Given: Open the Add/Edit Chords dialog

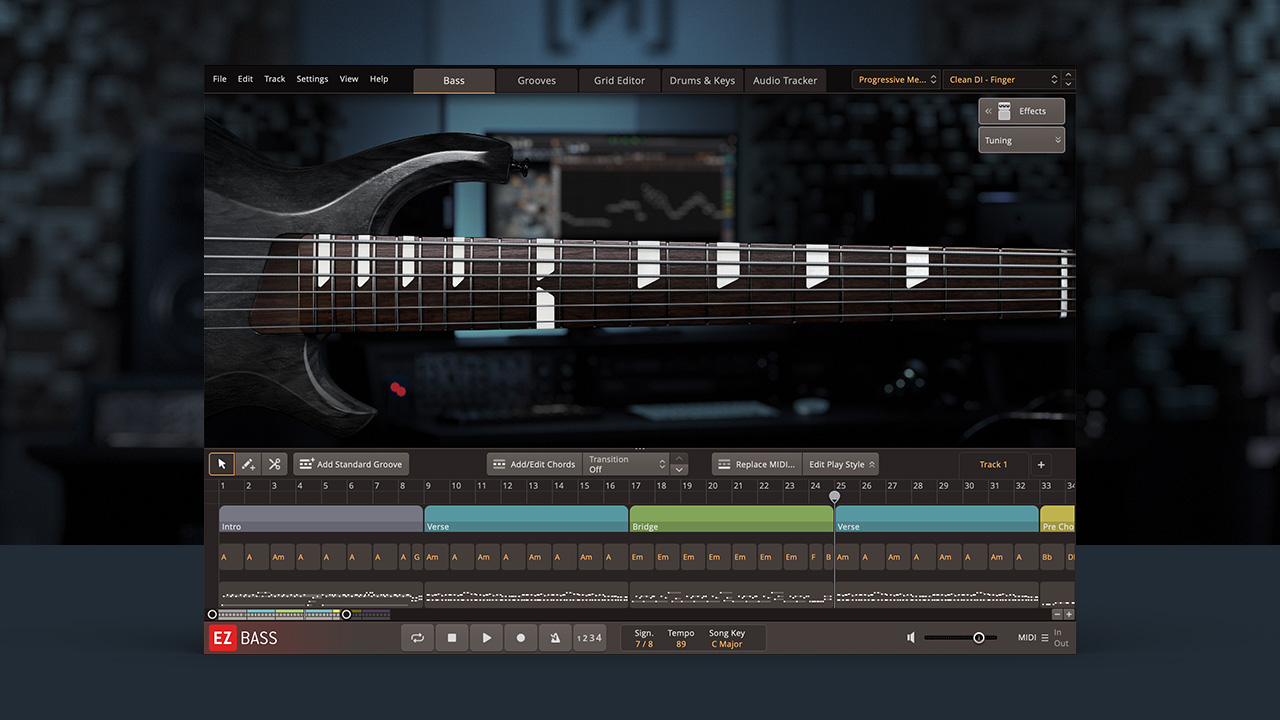Looking at the screenshot, I should coord(534,464).
